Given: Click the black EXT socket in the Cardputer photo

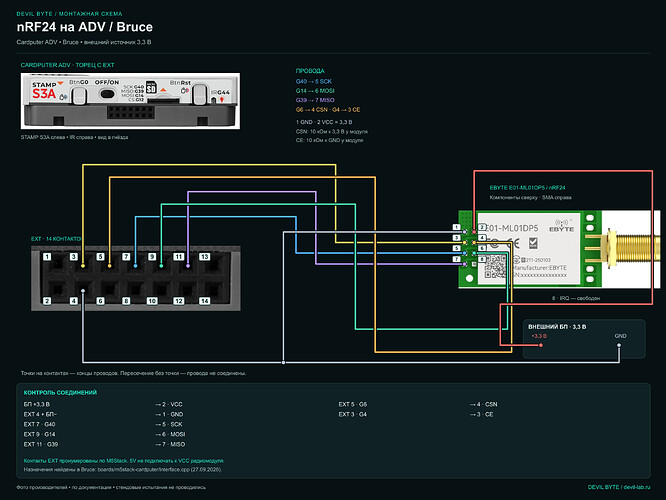Looking at the screenshot, I should (x=130, y=113).
